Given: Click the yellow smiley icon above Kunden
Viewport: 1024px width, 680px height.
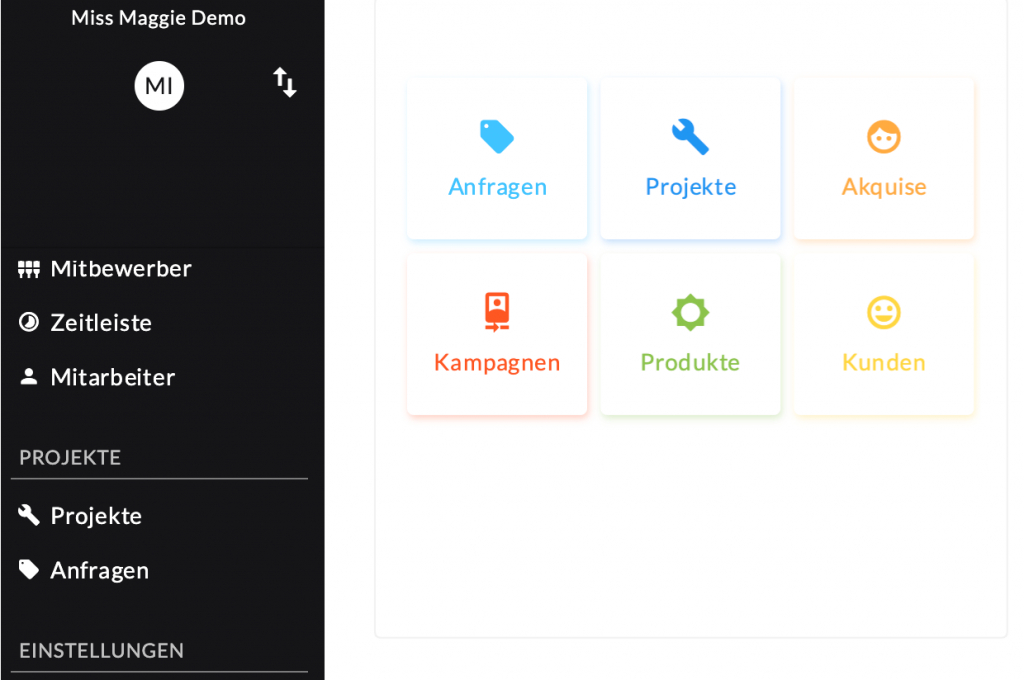Looking at the screenshot, I should coord(884,312).
